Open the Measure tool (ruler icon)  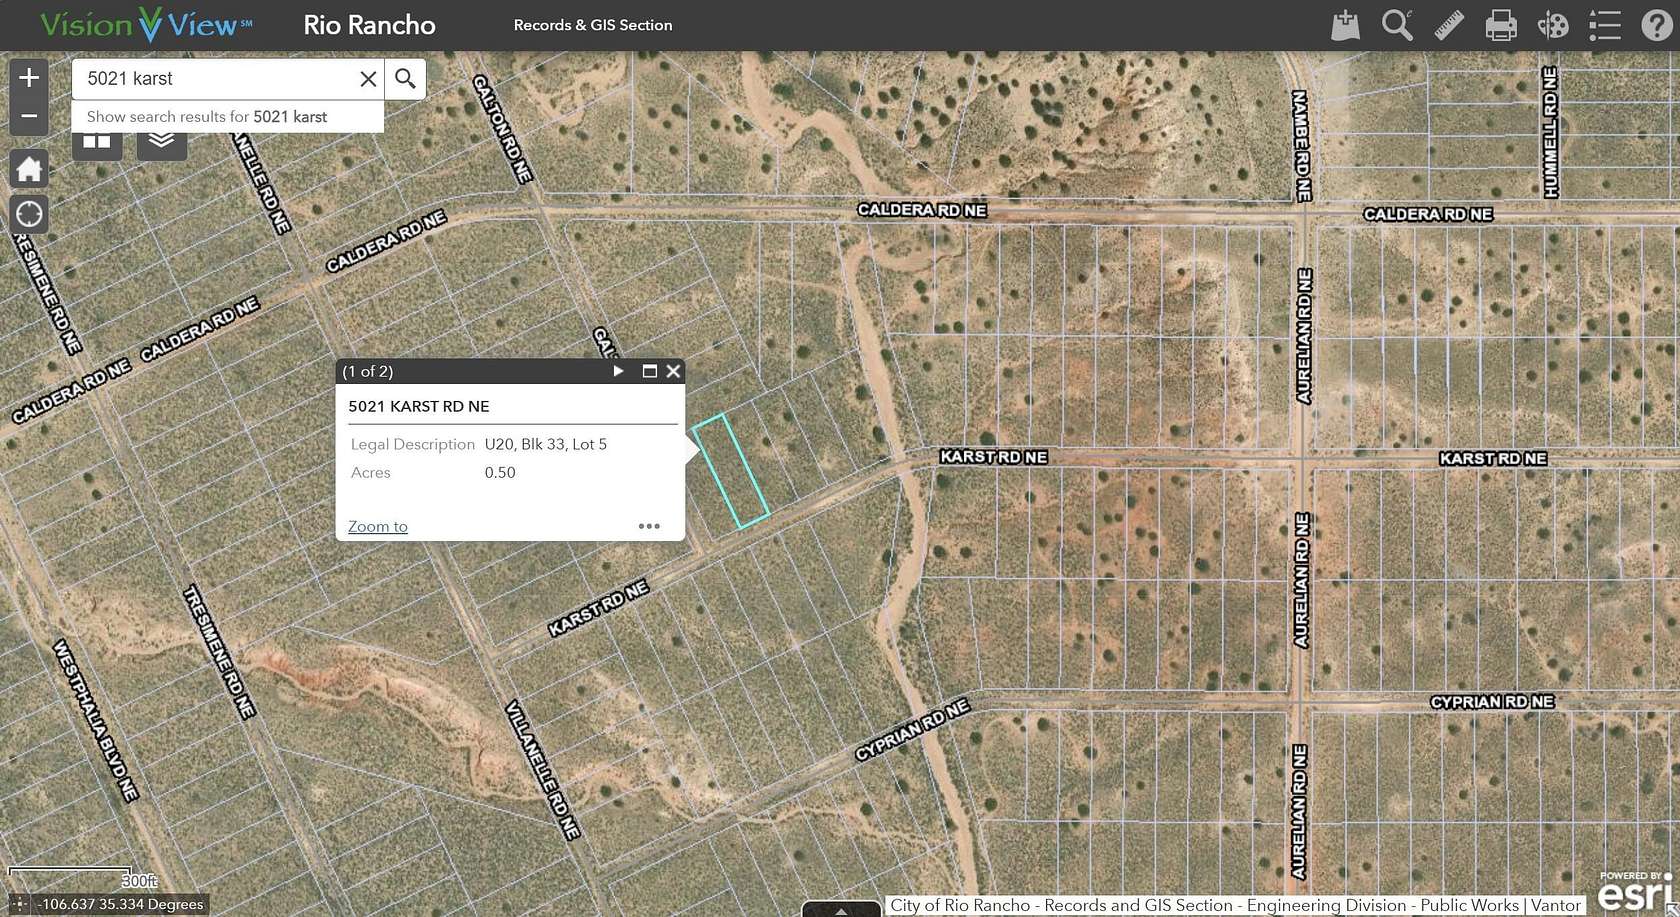(x=1448, y=25)
